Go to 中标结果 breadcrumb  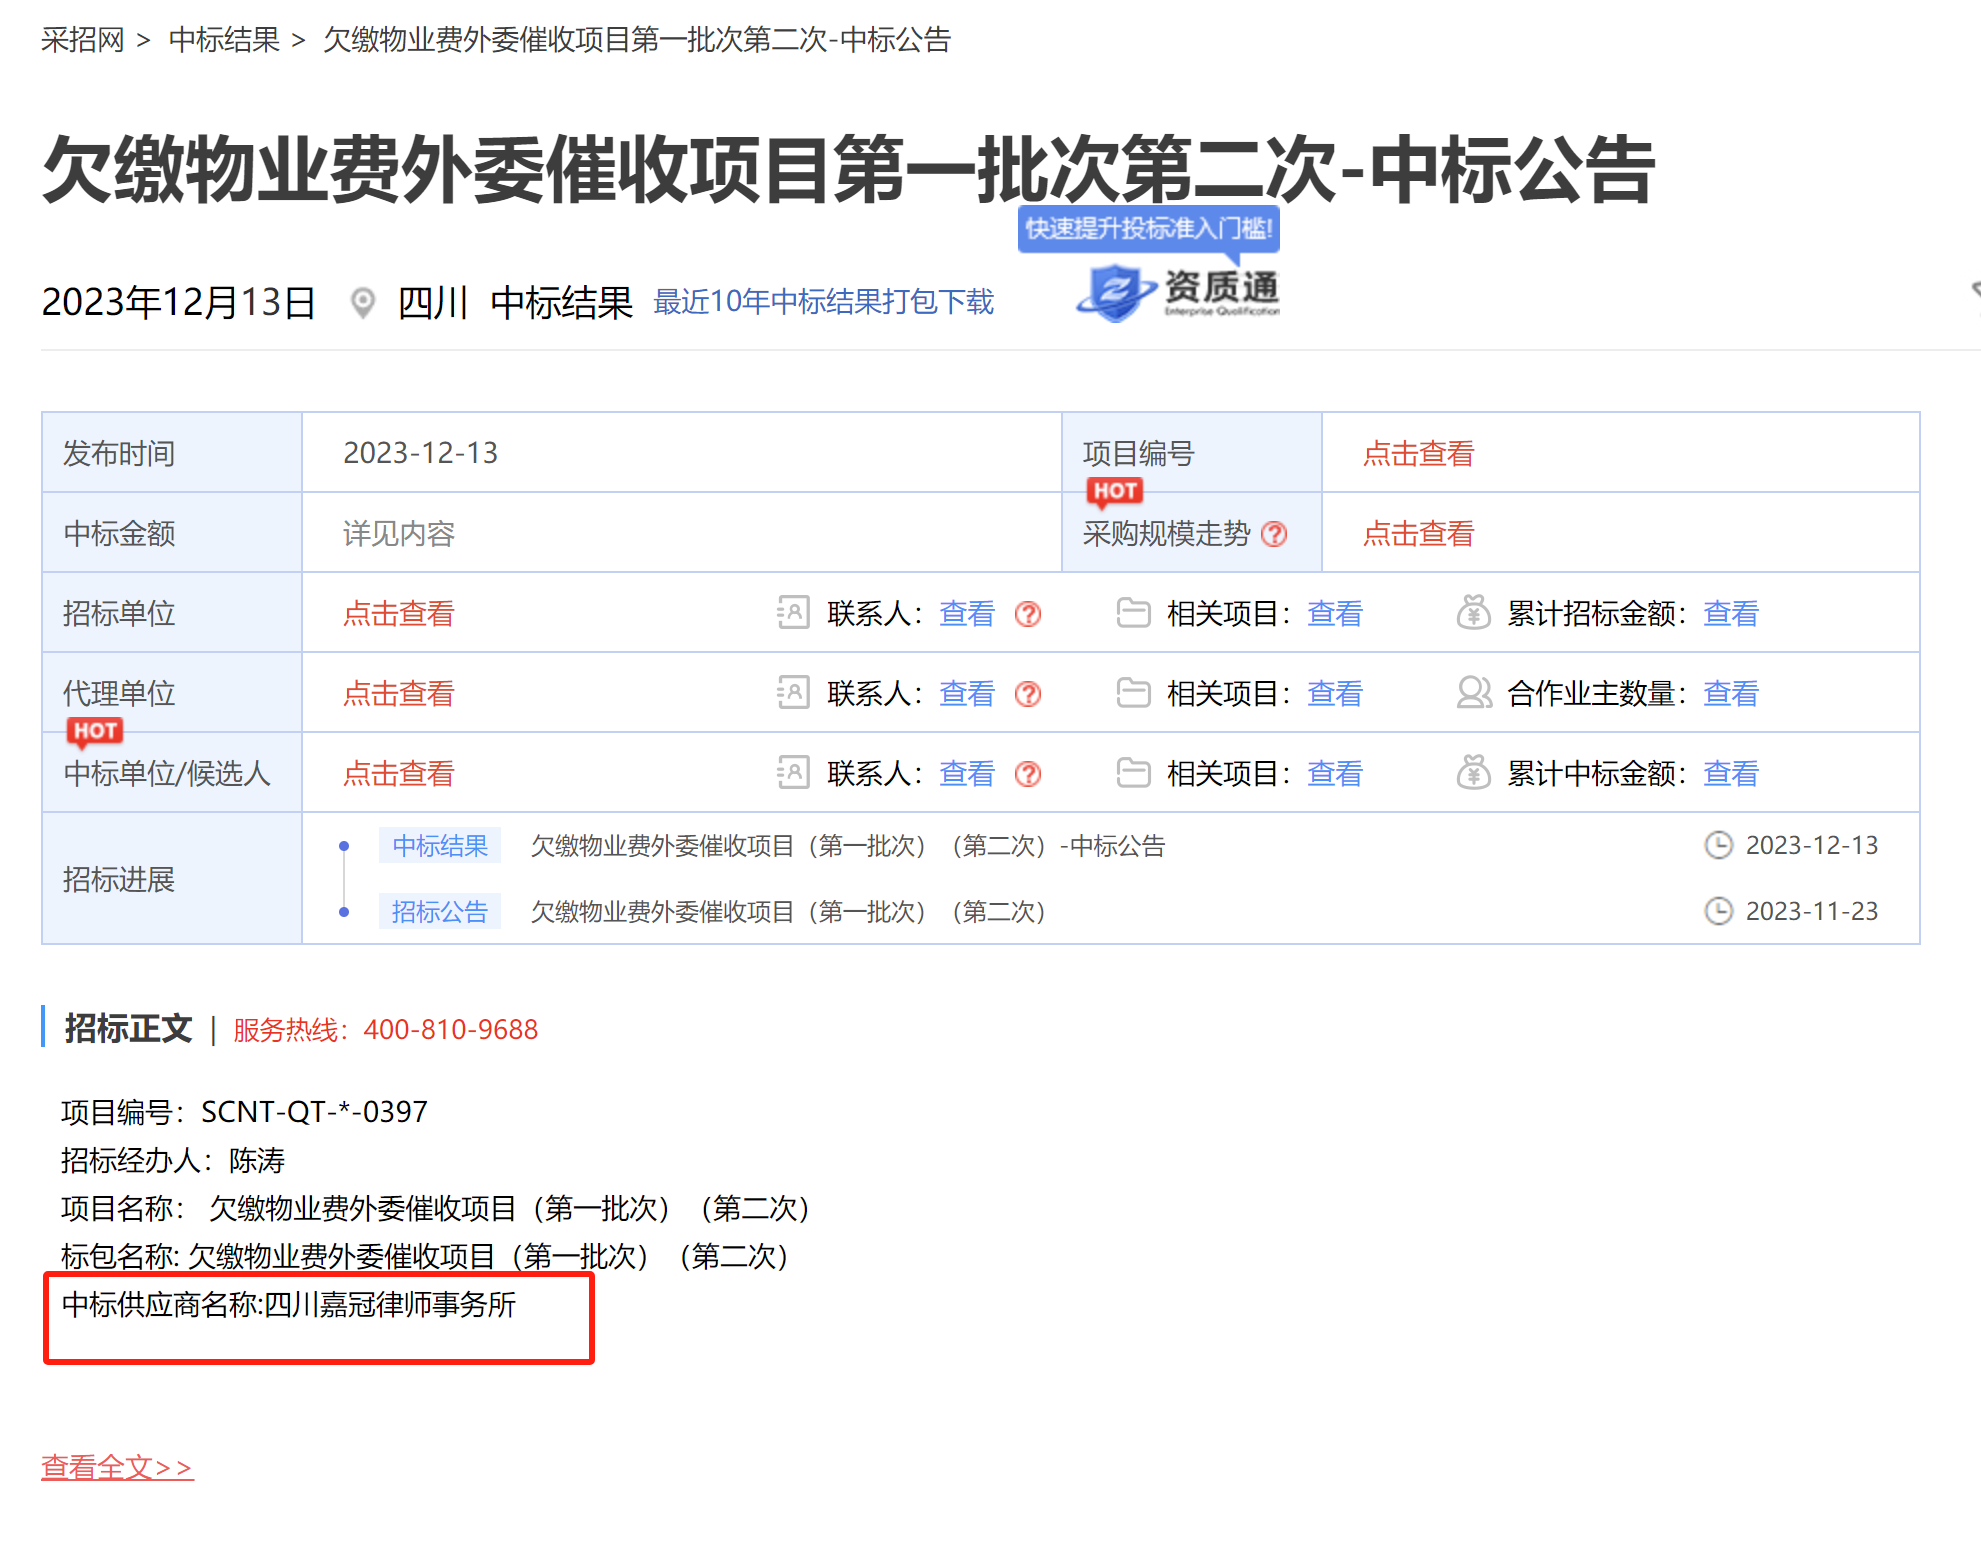point(224,40)
